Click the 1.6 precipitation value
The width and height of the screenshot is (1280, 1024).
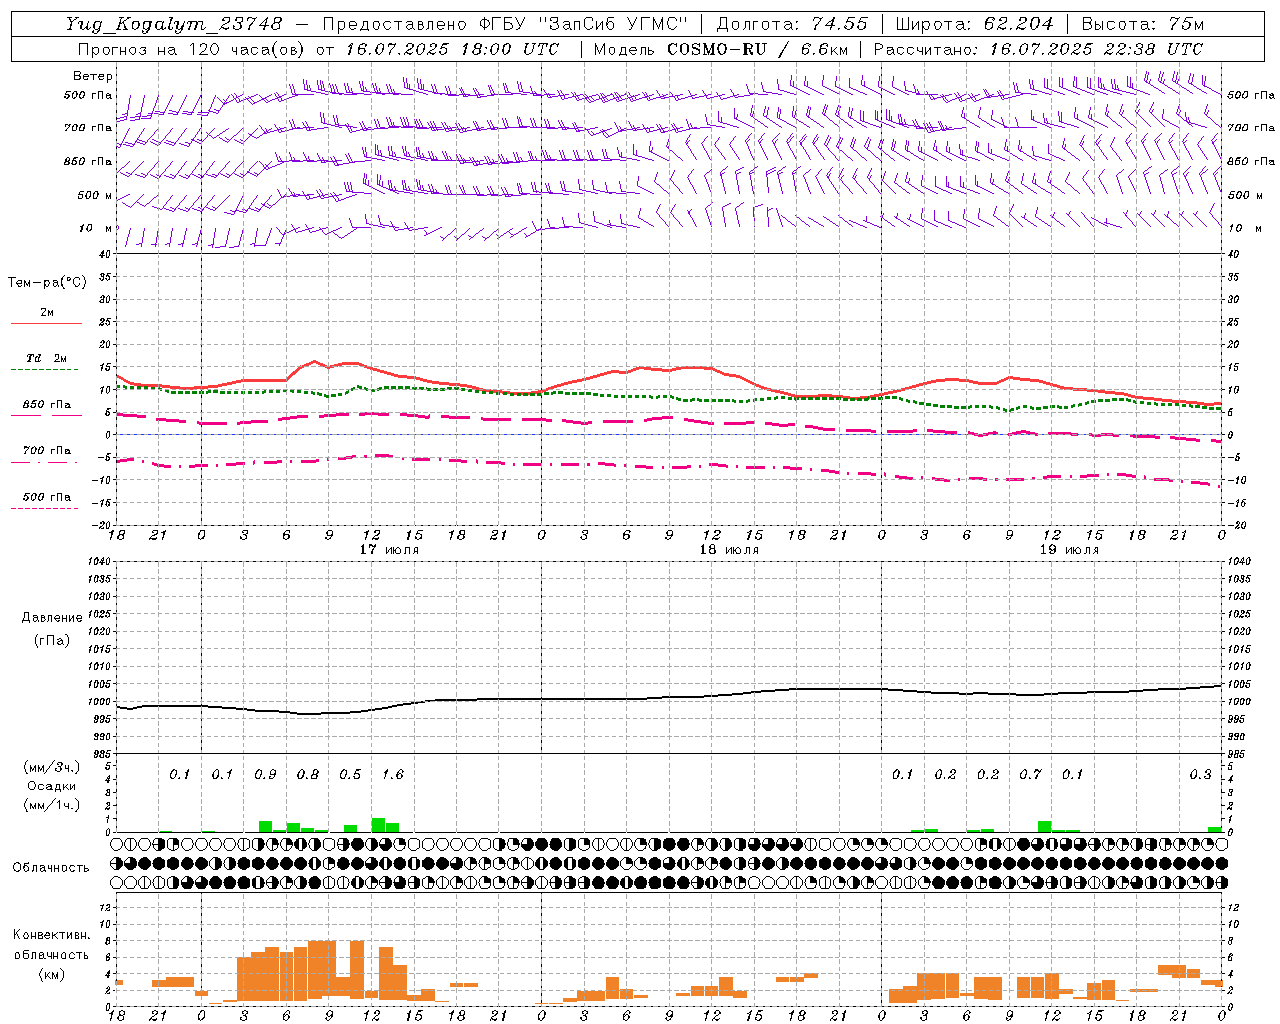pos(393,775)
